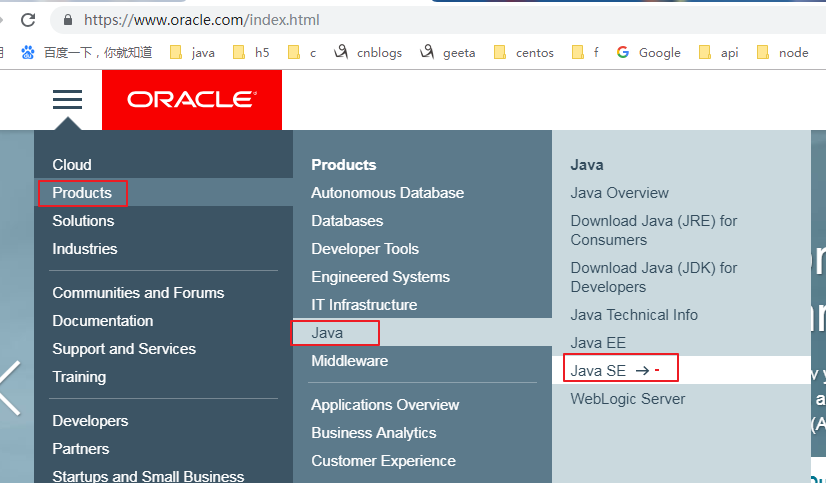The width and height of the screenshot is (826, 483).
Task: Choose Databases under Products
Action: click(347, 221)
